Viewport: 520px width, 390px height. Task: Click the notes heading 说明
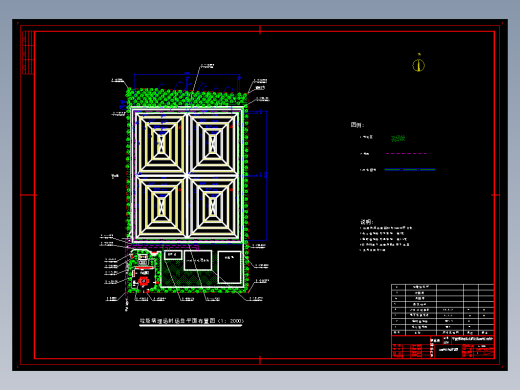[367, 222]
